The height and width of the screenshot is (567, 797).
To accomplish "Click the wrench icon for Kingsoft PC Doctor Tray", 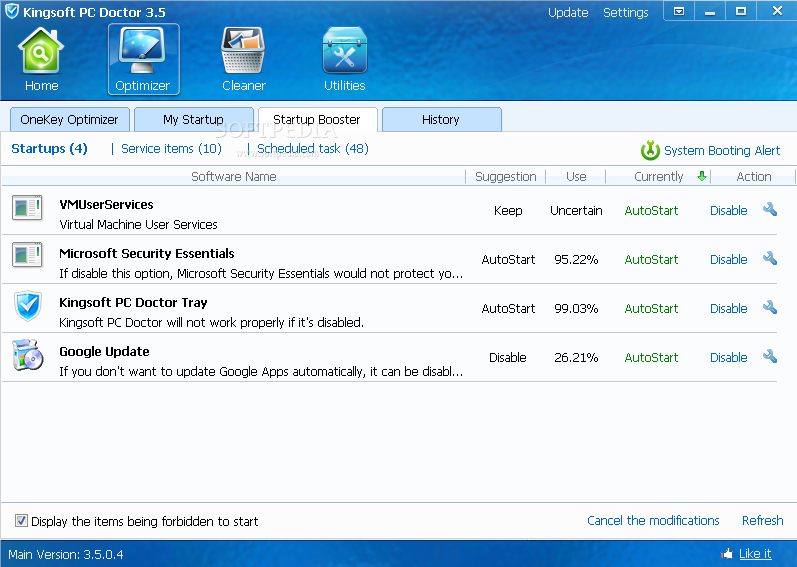I will point(770,307).
